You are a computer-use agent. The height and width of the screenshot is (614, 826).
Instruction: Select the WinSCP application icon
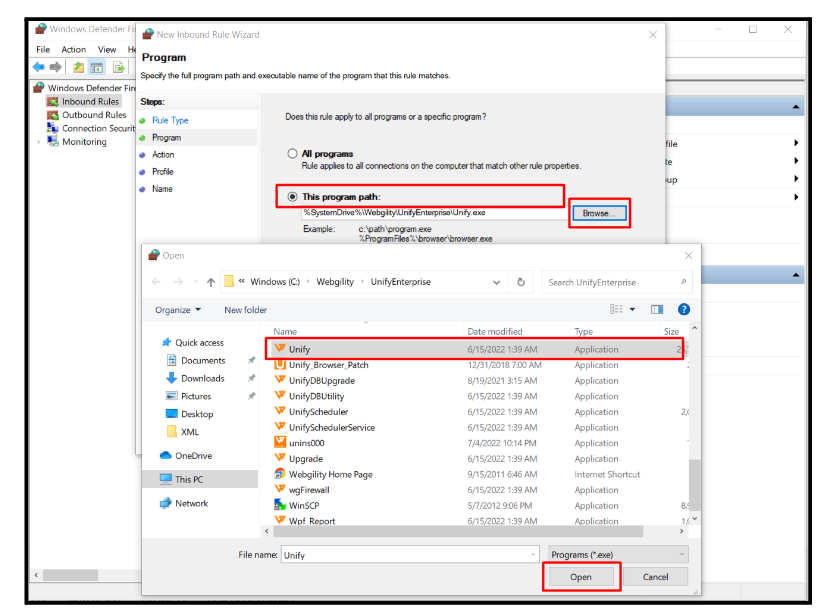tap(281, 506)
